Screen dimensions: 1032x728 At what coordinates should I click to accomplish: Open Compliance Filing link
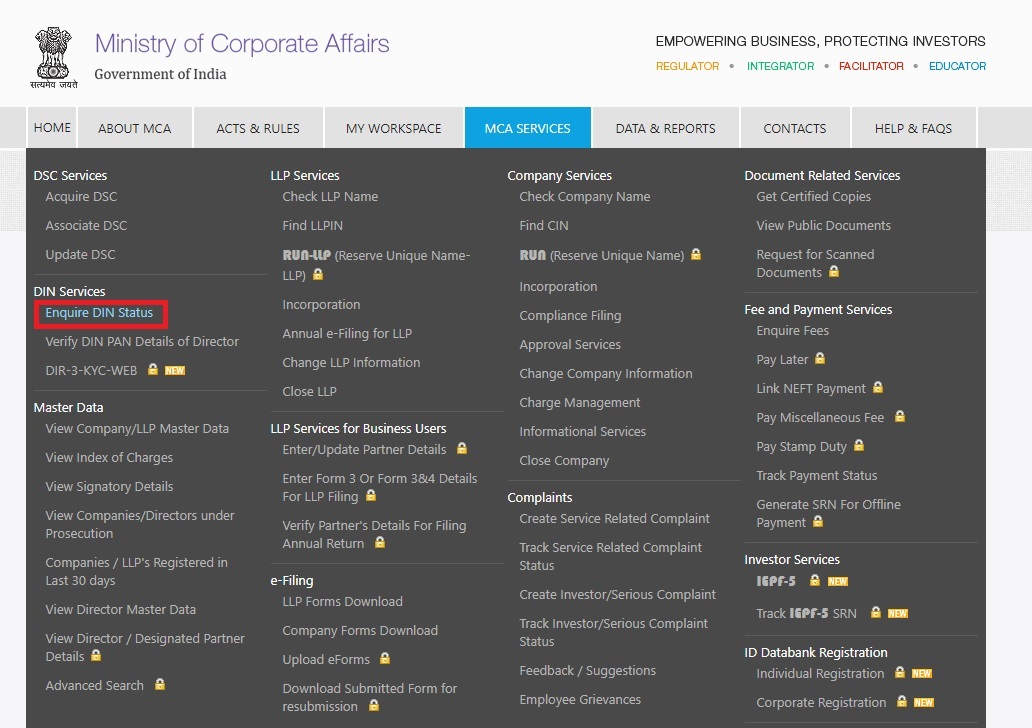570,316
